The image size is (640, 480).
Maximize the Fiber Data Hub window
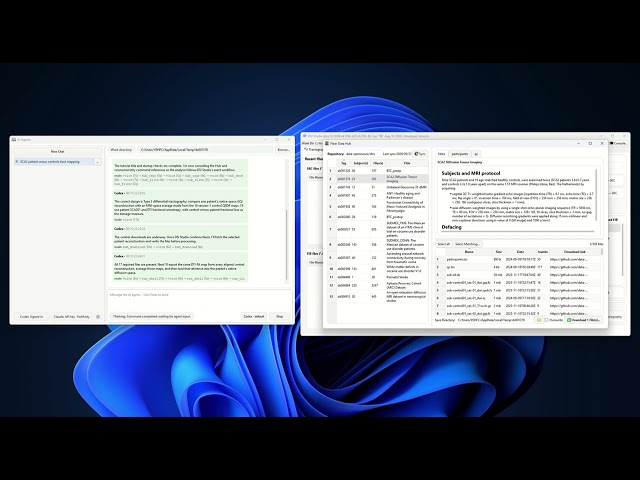590,144
